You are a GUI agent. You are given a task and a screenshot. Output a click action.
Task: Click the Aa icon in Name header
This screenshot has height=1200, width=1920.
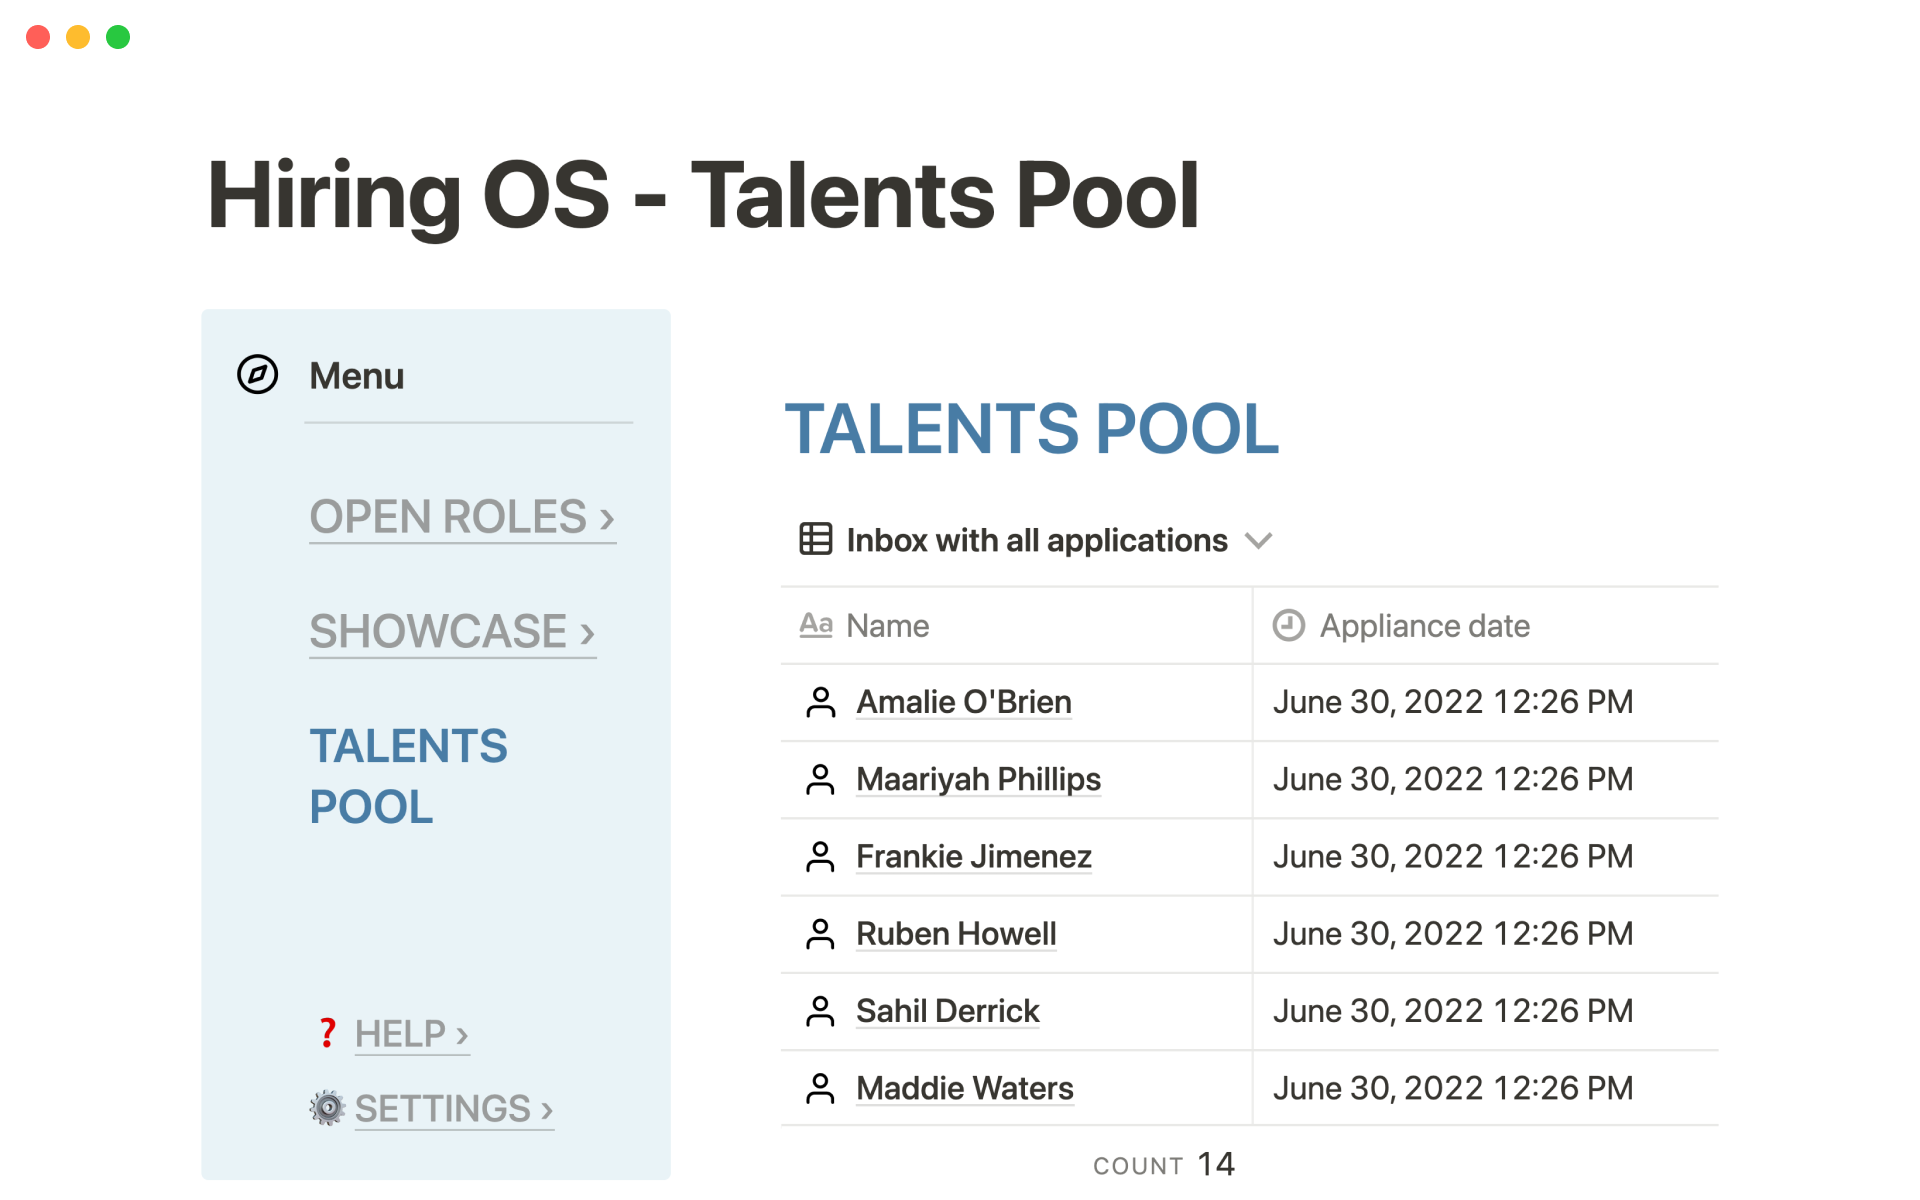click(816, 625)
